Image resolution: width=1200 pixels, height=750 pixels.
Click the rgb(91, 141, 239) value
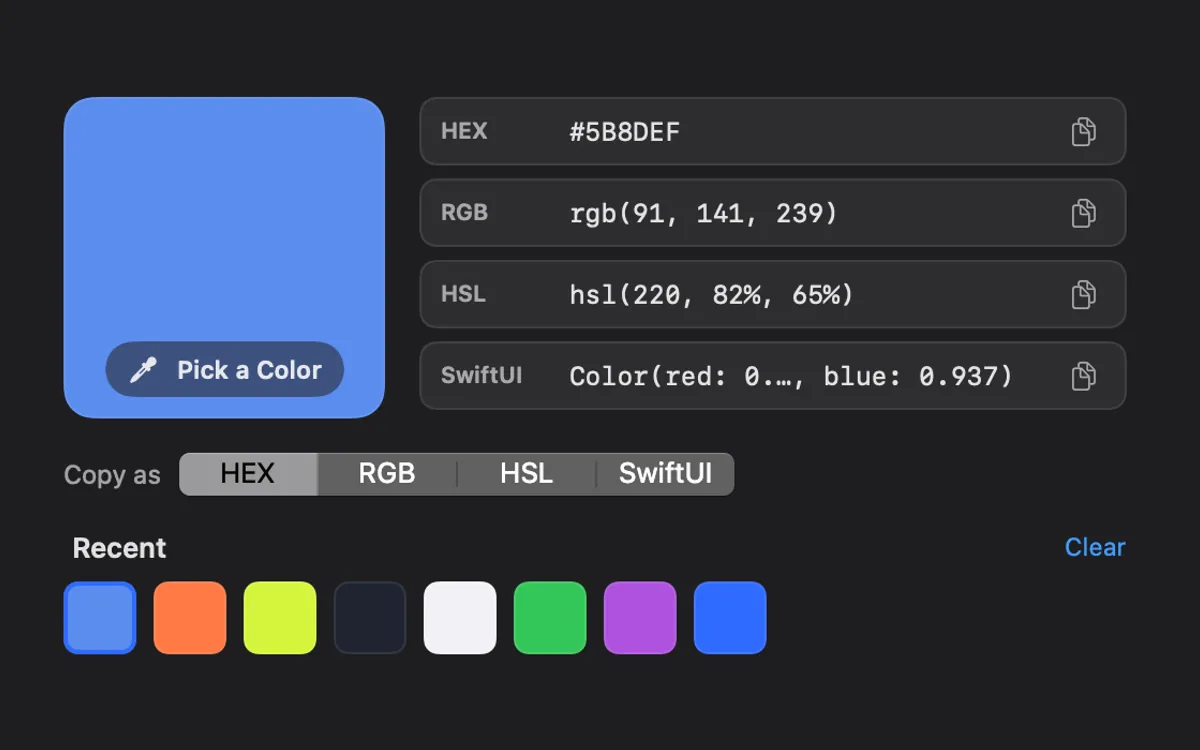pyautogui.click(x=704, y=213)
